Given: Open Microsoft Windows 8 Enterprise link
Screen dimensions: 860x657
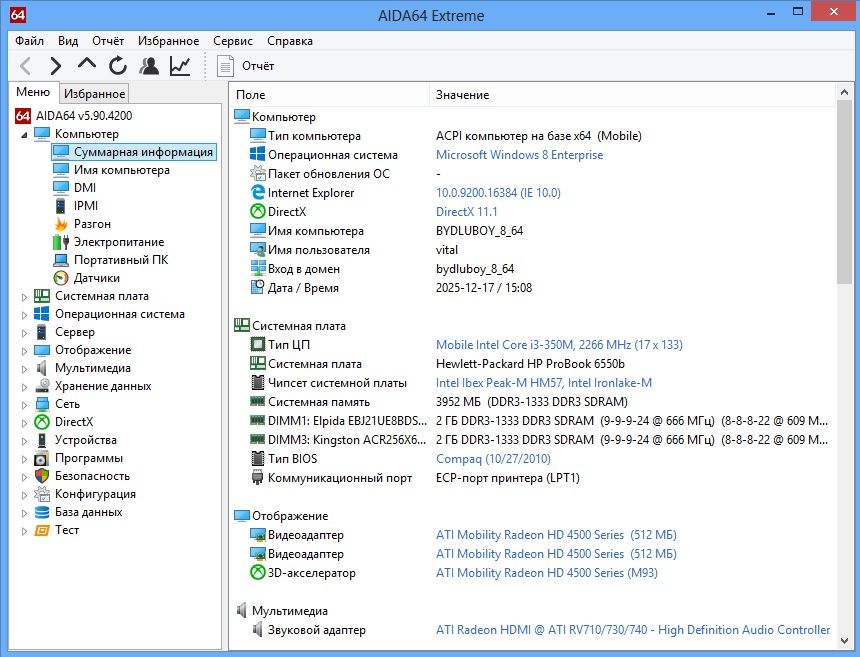Looking at the screenshot, I should [x=519, y=155].
